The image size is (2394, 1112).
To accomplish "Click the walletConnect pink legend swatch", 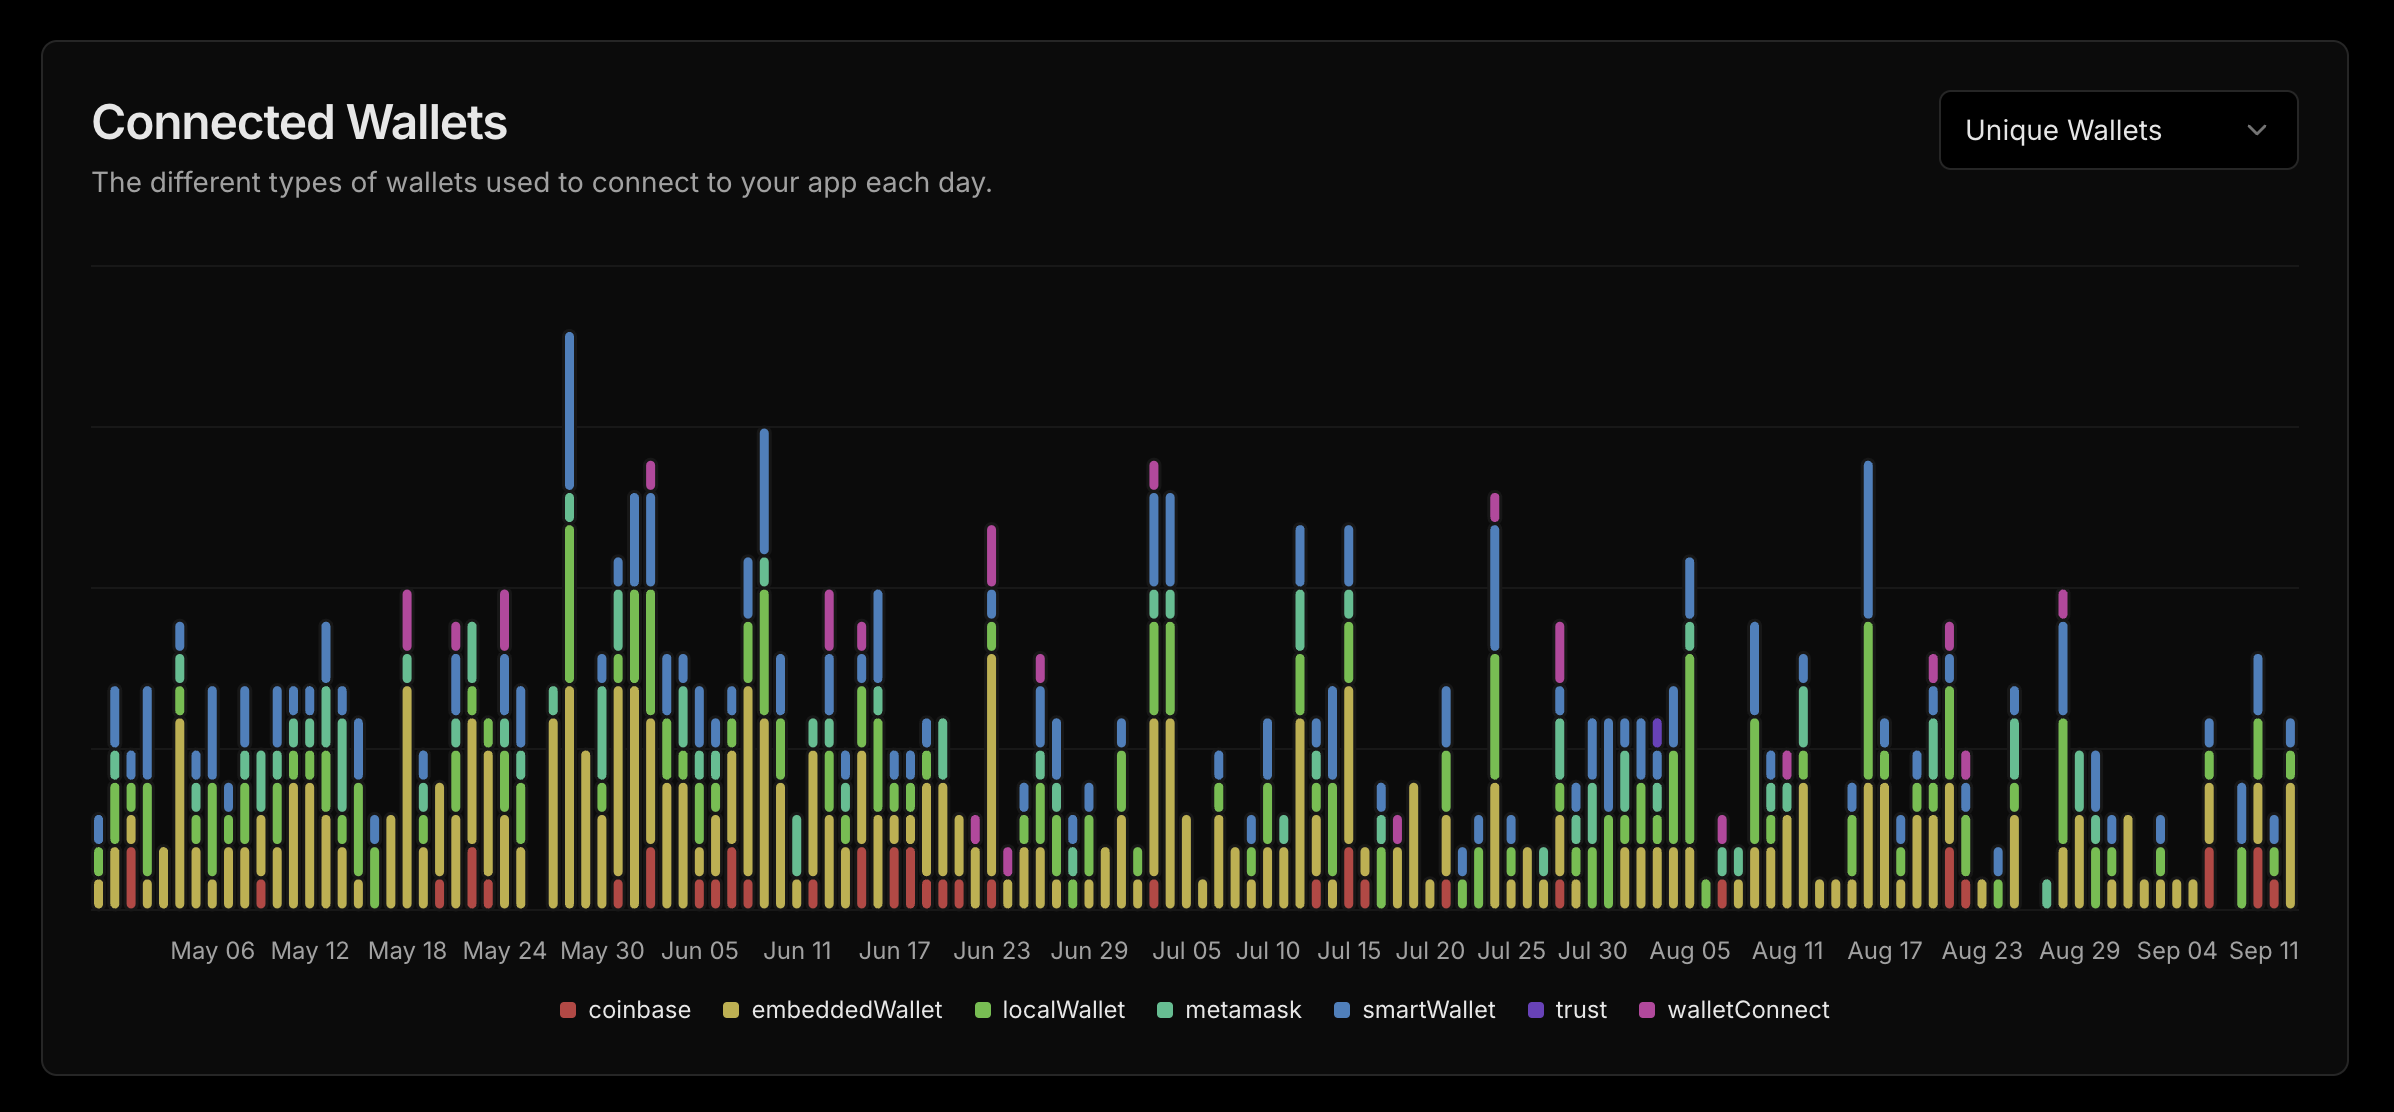I will tap(1647, 1010).
